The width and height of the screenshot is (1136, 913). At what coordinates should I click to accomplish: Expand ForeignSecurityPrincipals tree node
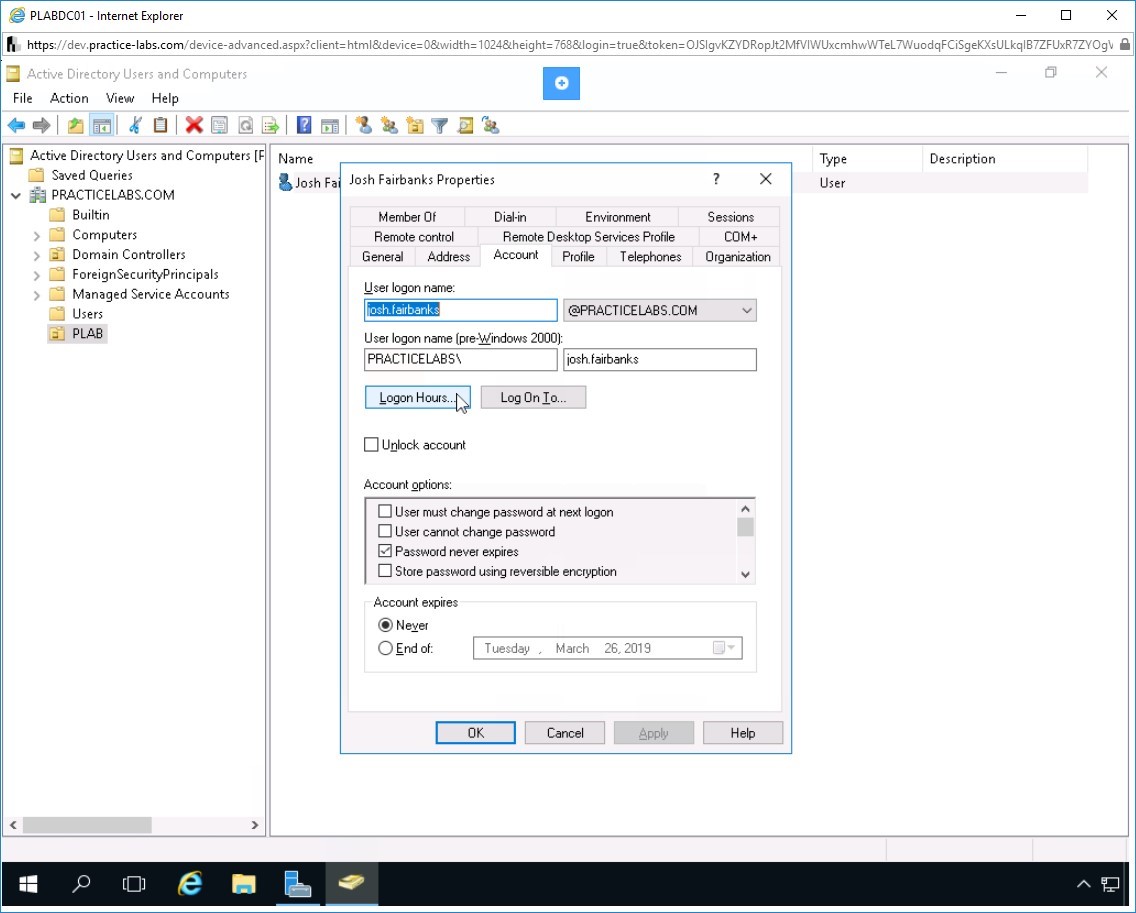pyautogui.click(x=36, y=275)
